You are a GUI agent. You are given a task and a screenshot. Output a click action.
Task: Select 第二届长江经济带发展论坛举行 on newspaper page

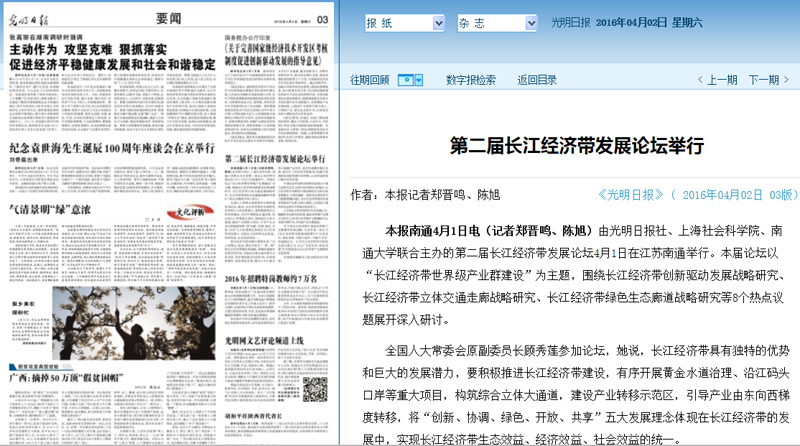pos(275,159)
